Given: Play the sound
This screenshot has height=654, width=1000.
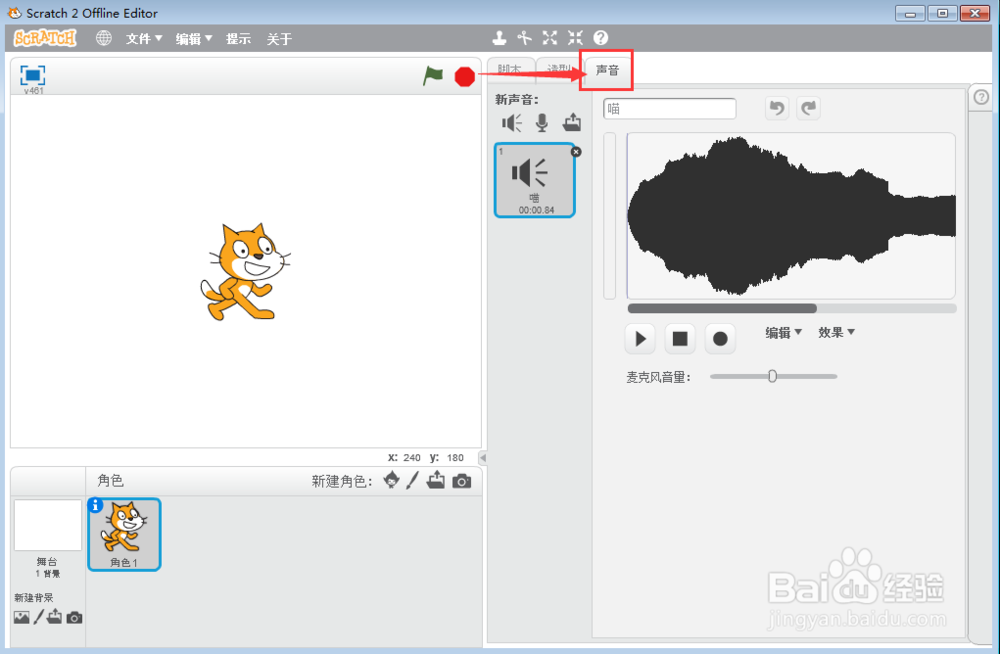Looking at the screenshot, I should [640, 339].
